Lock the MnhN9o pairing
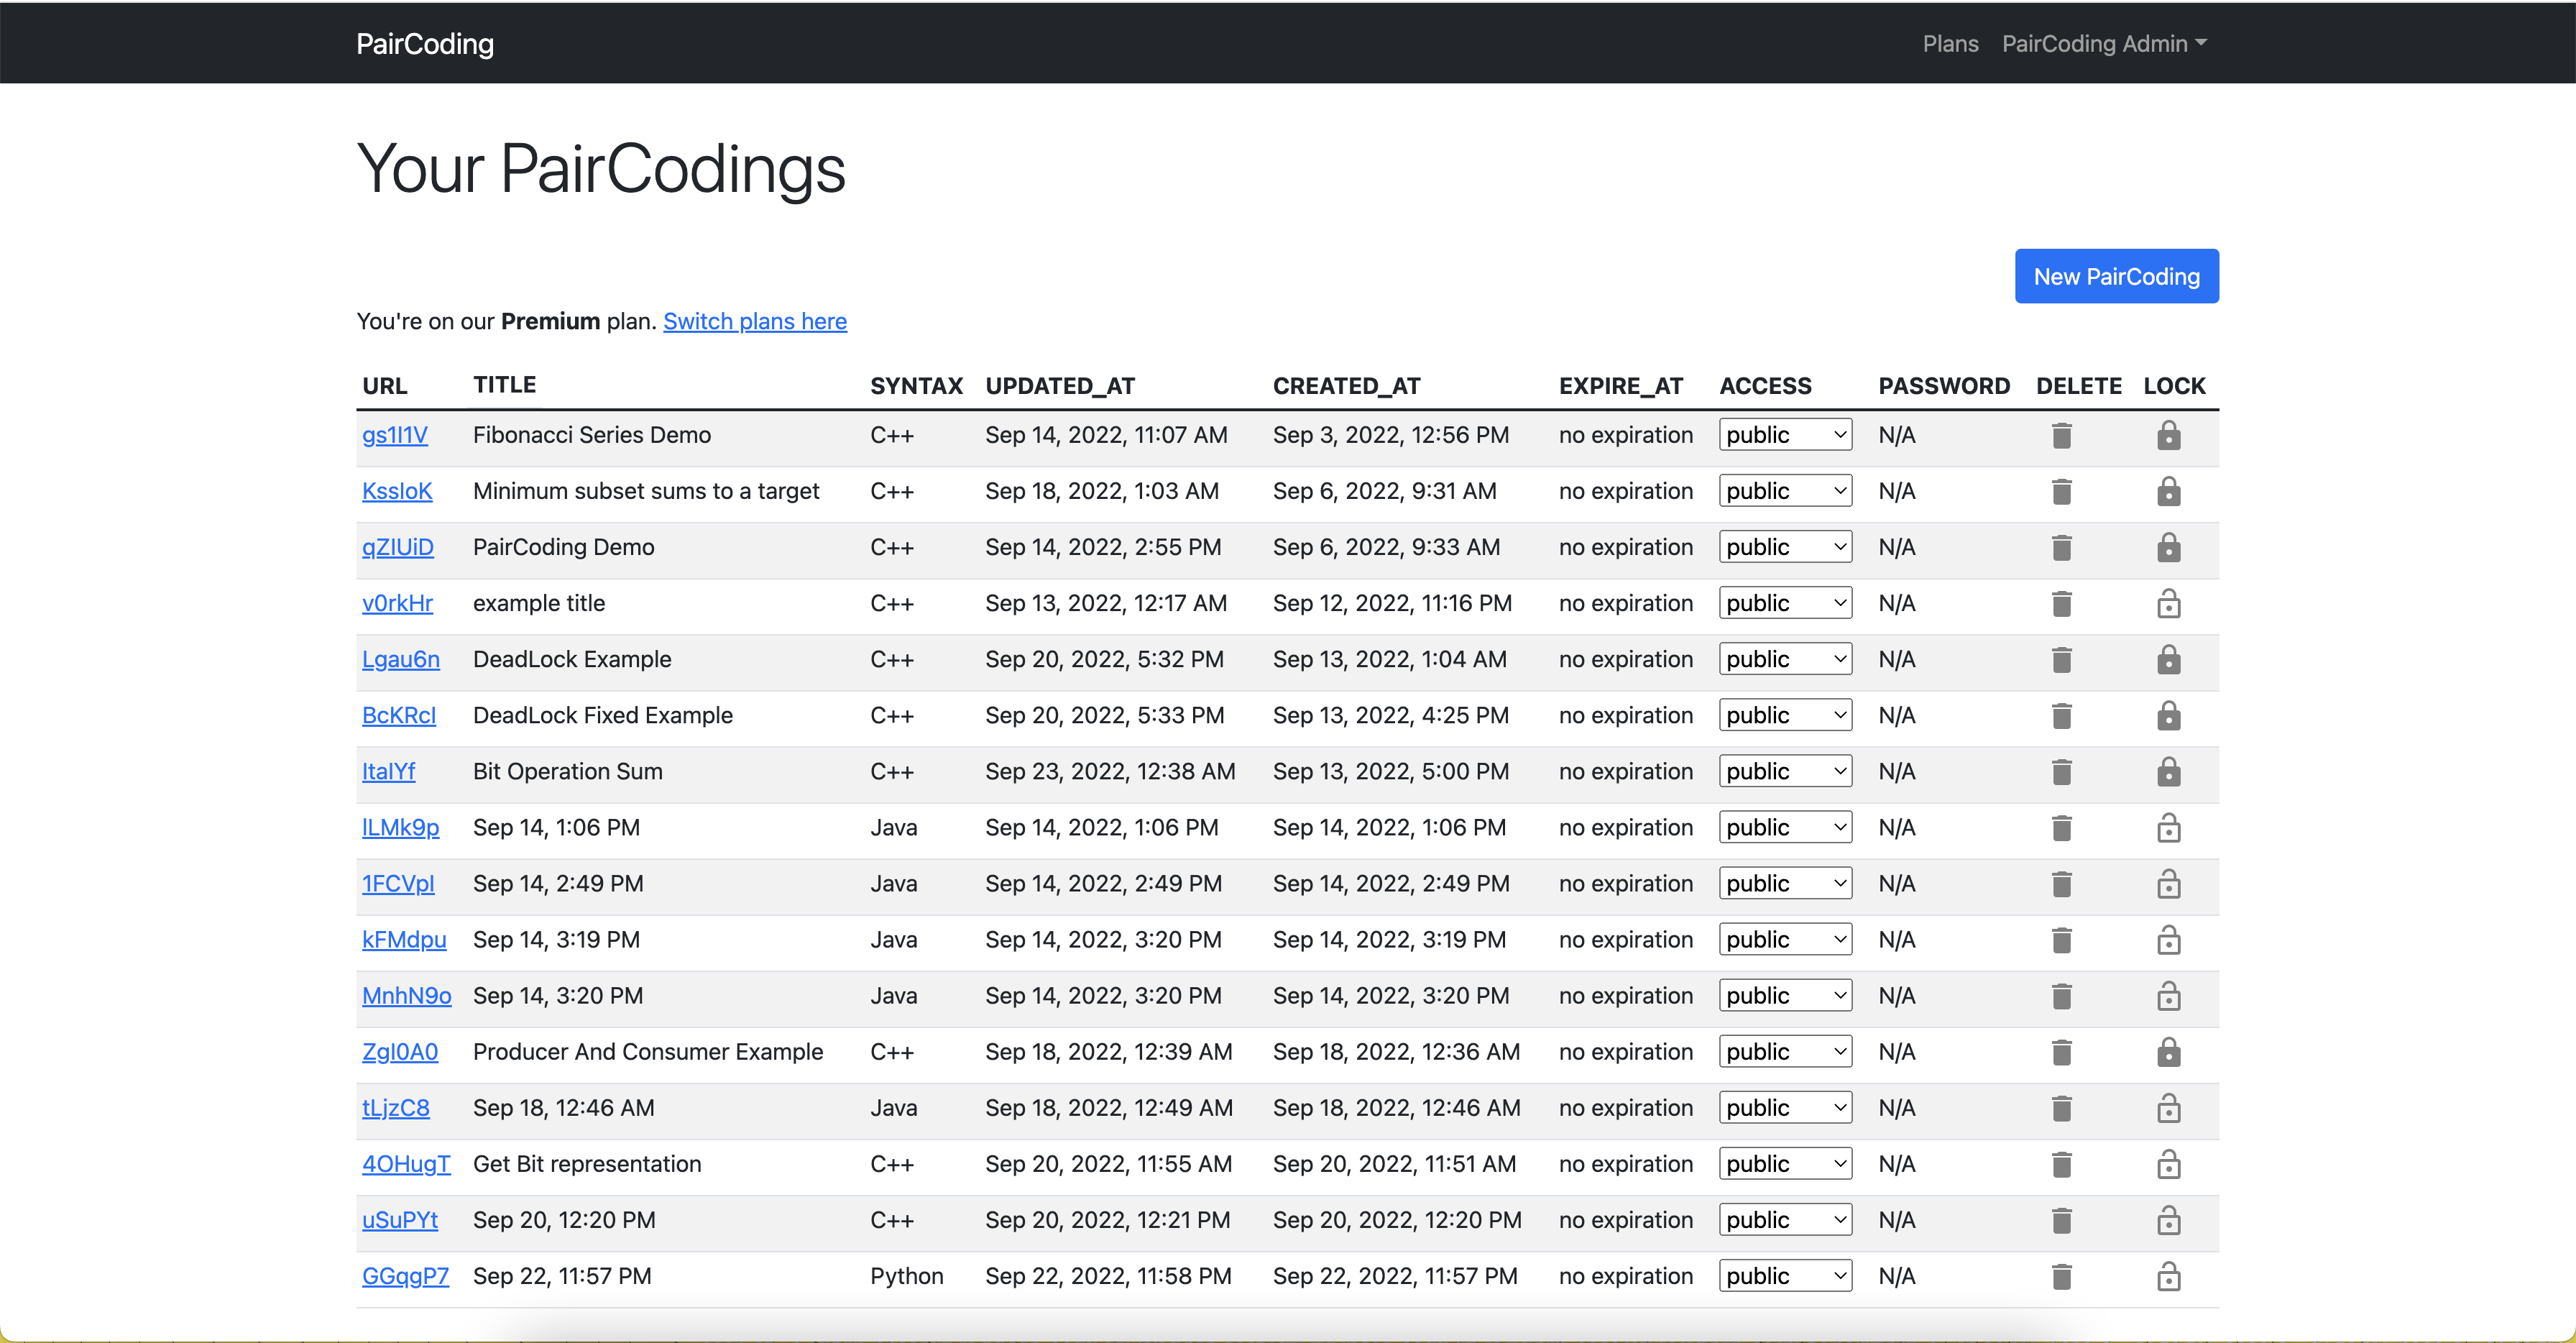Screen dimensions: 2576x1343 pyautogui.click(x=2168, y=995)
